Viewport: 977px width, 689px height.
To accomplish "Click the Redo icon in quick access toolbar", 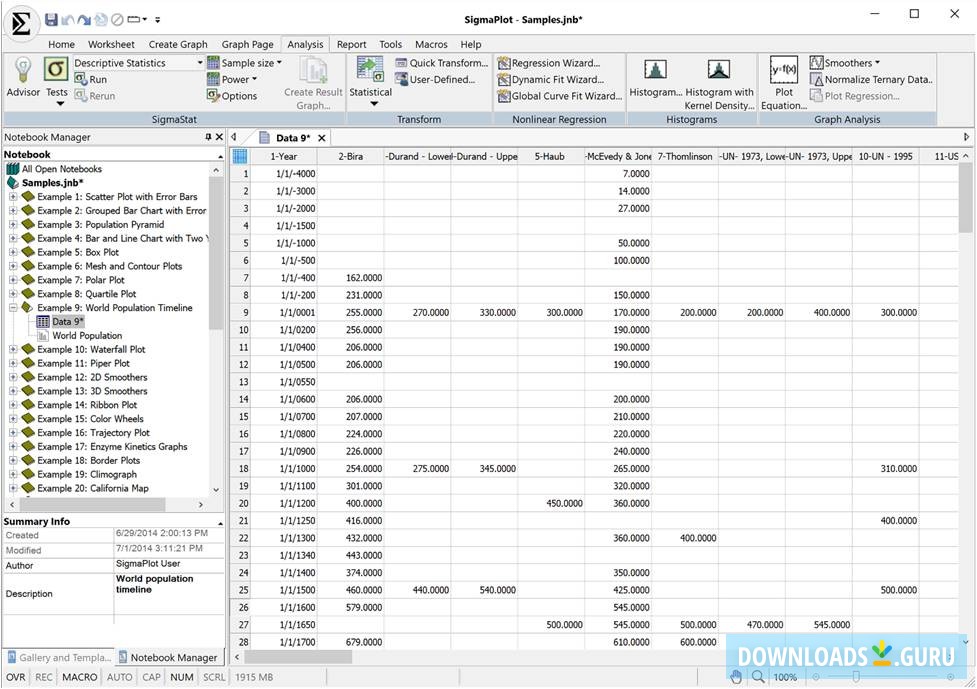I will (84, 19).
